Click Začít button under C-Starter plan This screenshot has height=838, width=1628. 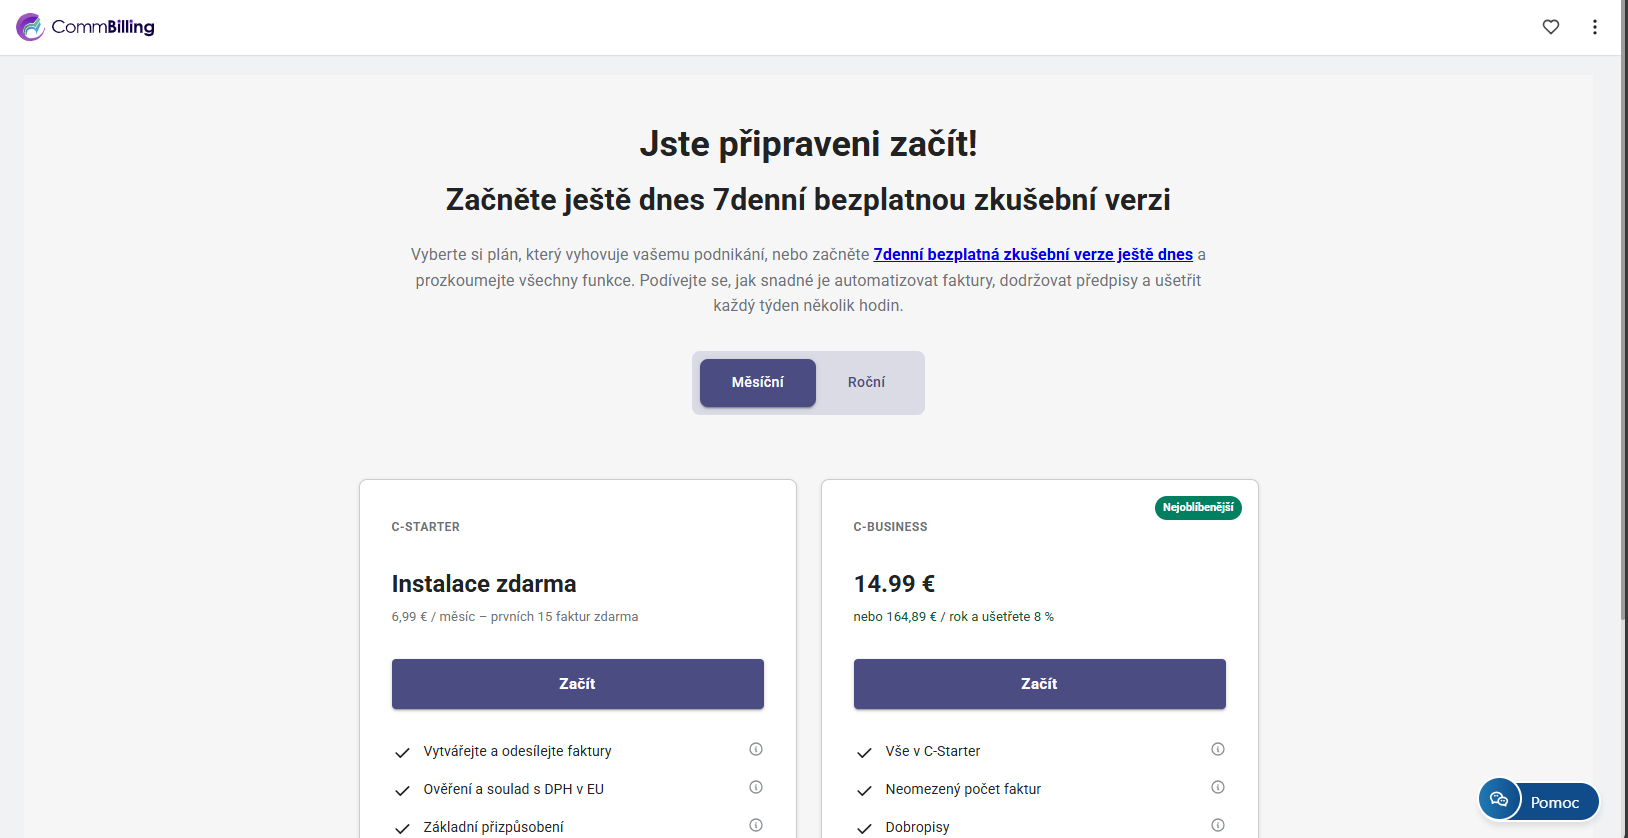pyautogui.click(x=577, y=684)
